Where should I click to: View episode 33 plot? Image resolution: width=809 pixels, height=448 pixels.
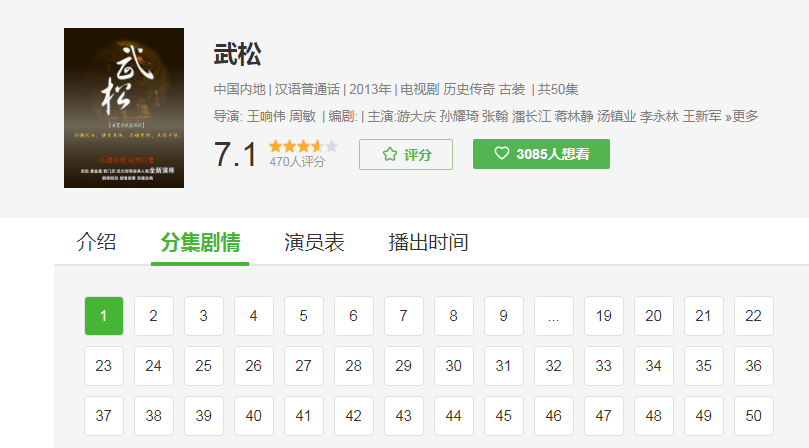pyautogui.click(x=604, y=366)
